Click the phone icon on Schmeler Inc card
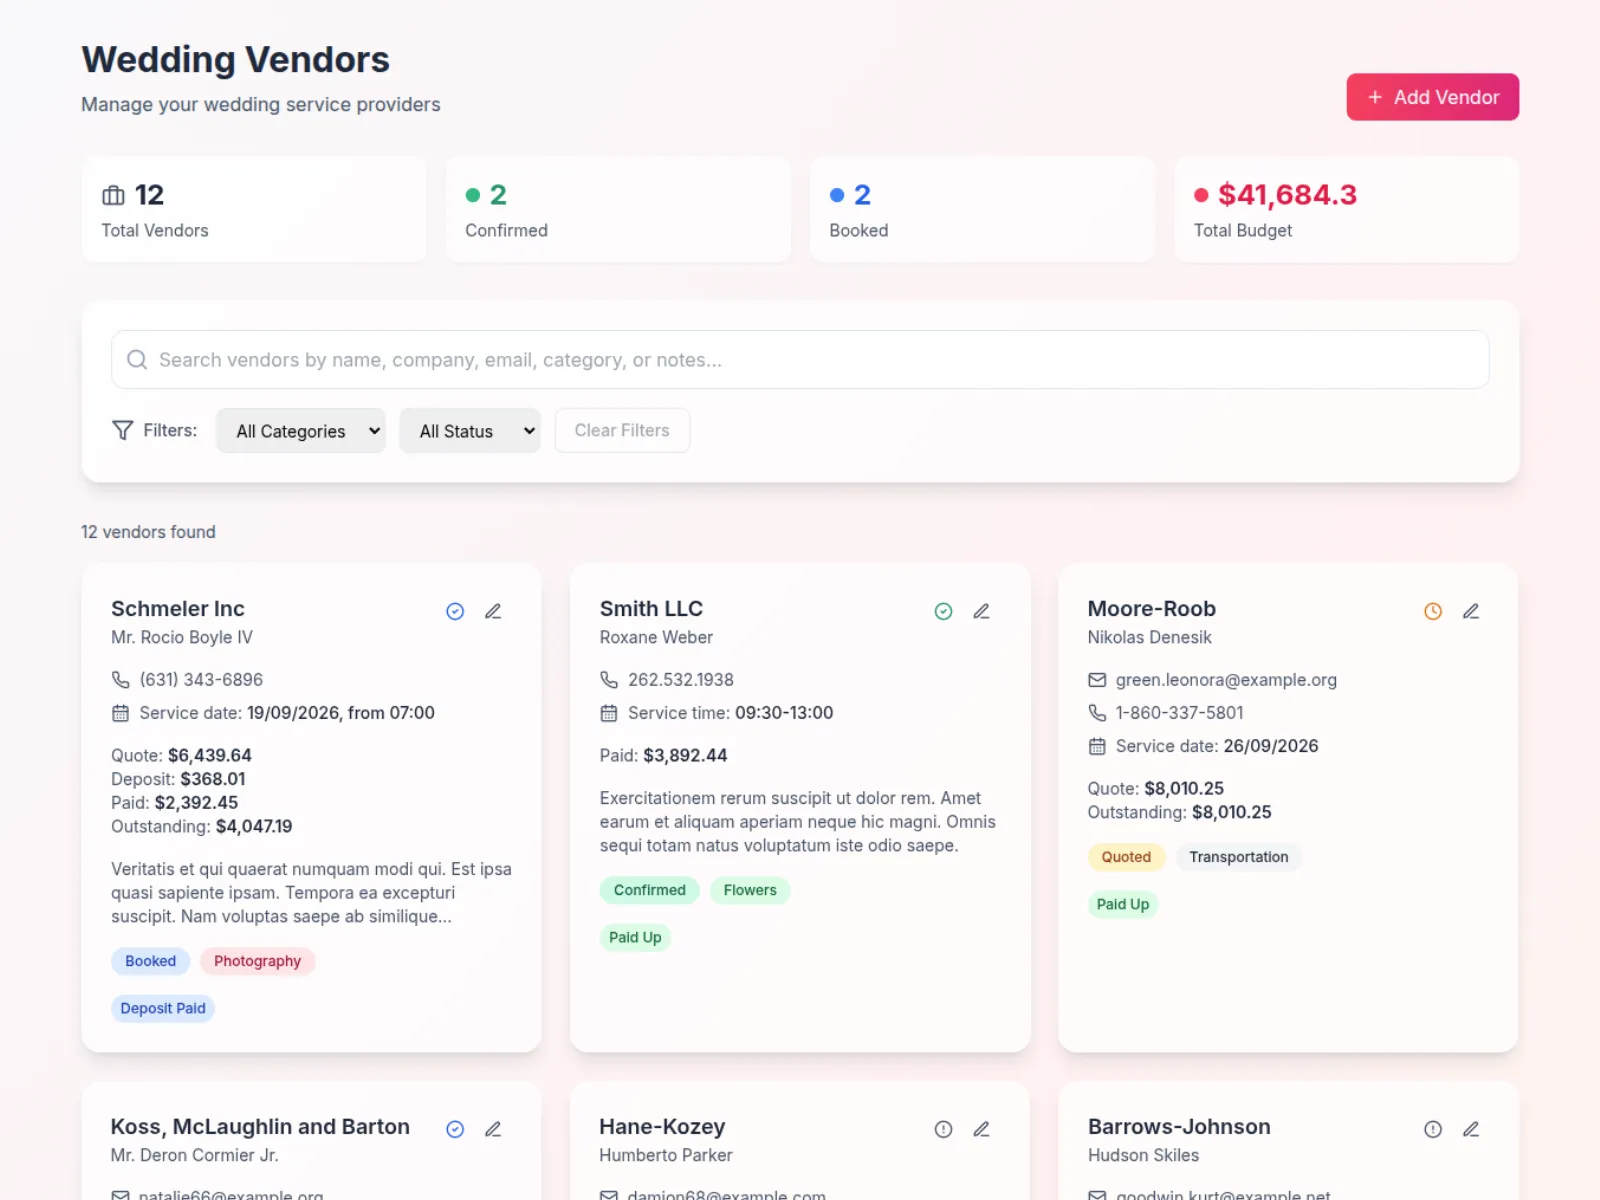The width and height of the screenshot is (1600, 1200). [120, 680]
